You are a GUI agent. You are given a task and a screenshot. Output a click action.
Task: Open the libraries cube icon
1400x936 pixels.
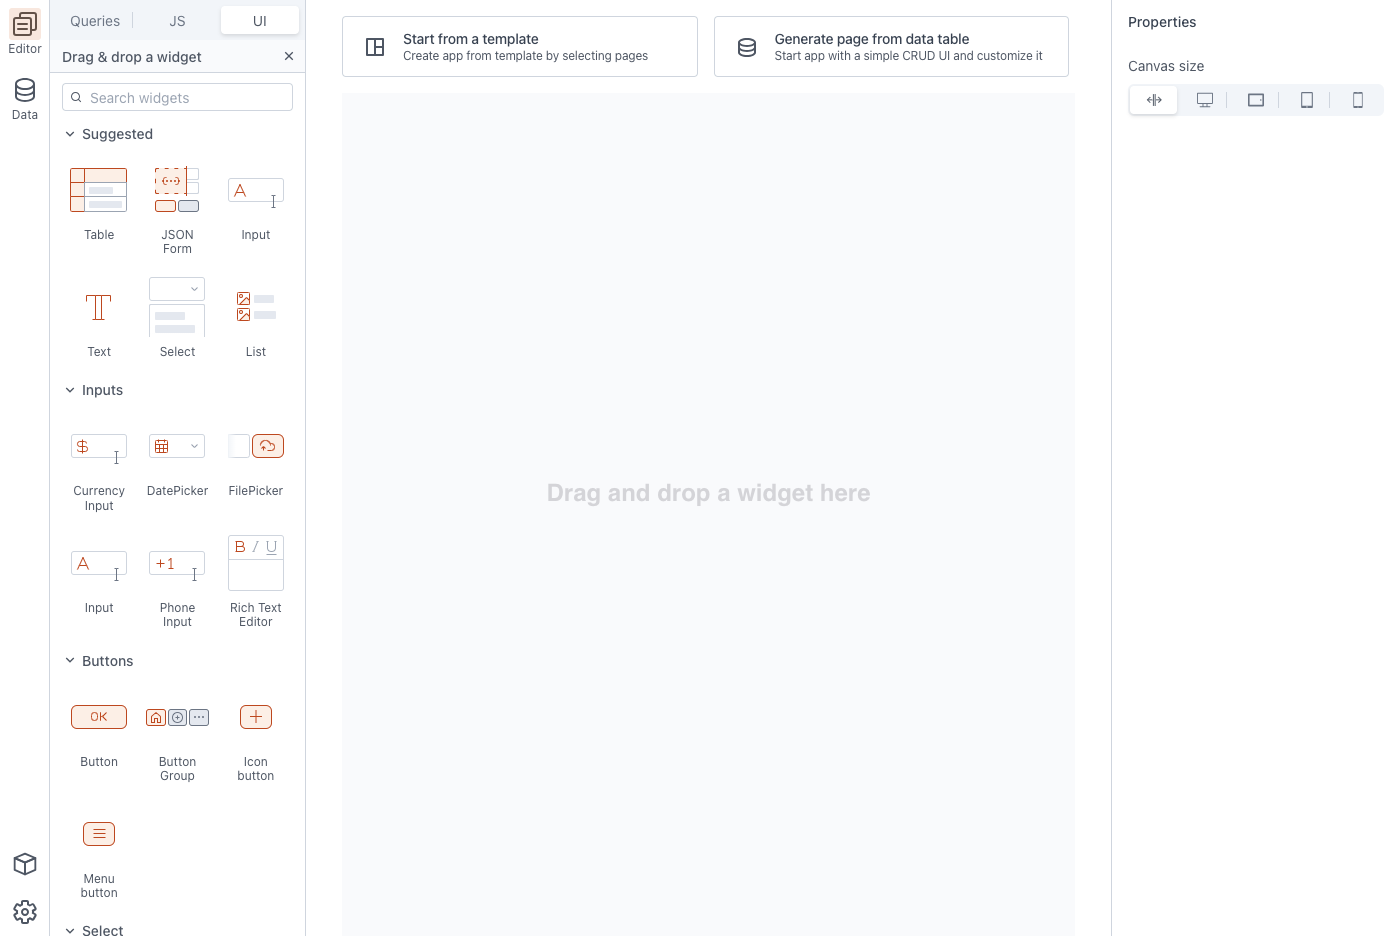[25, 864]
